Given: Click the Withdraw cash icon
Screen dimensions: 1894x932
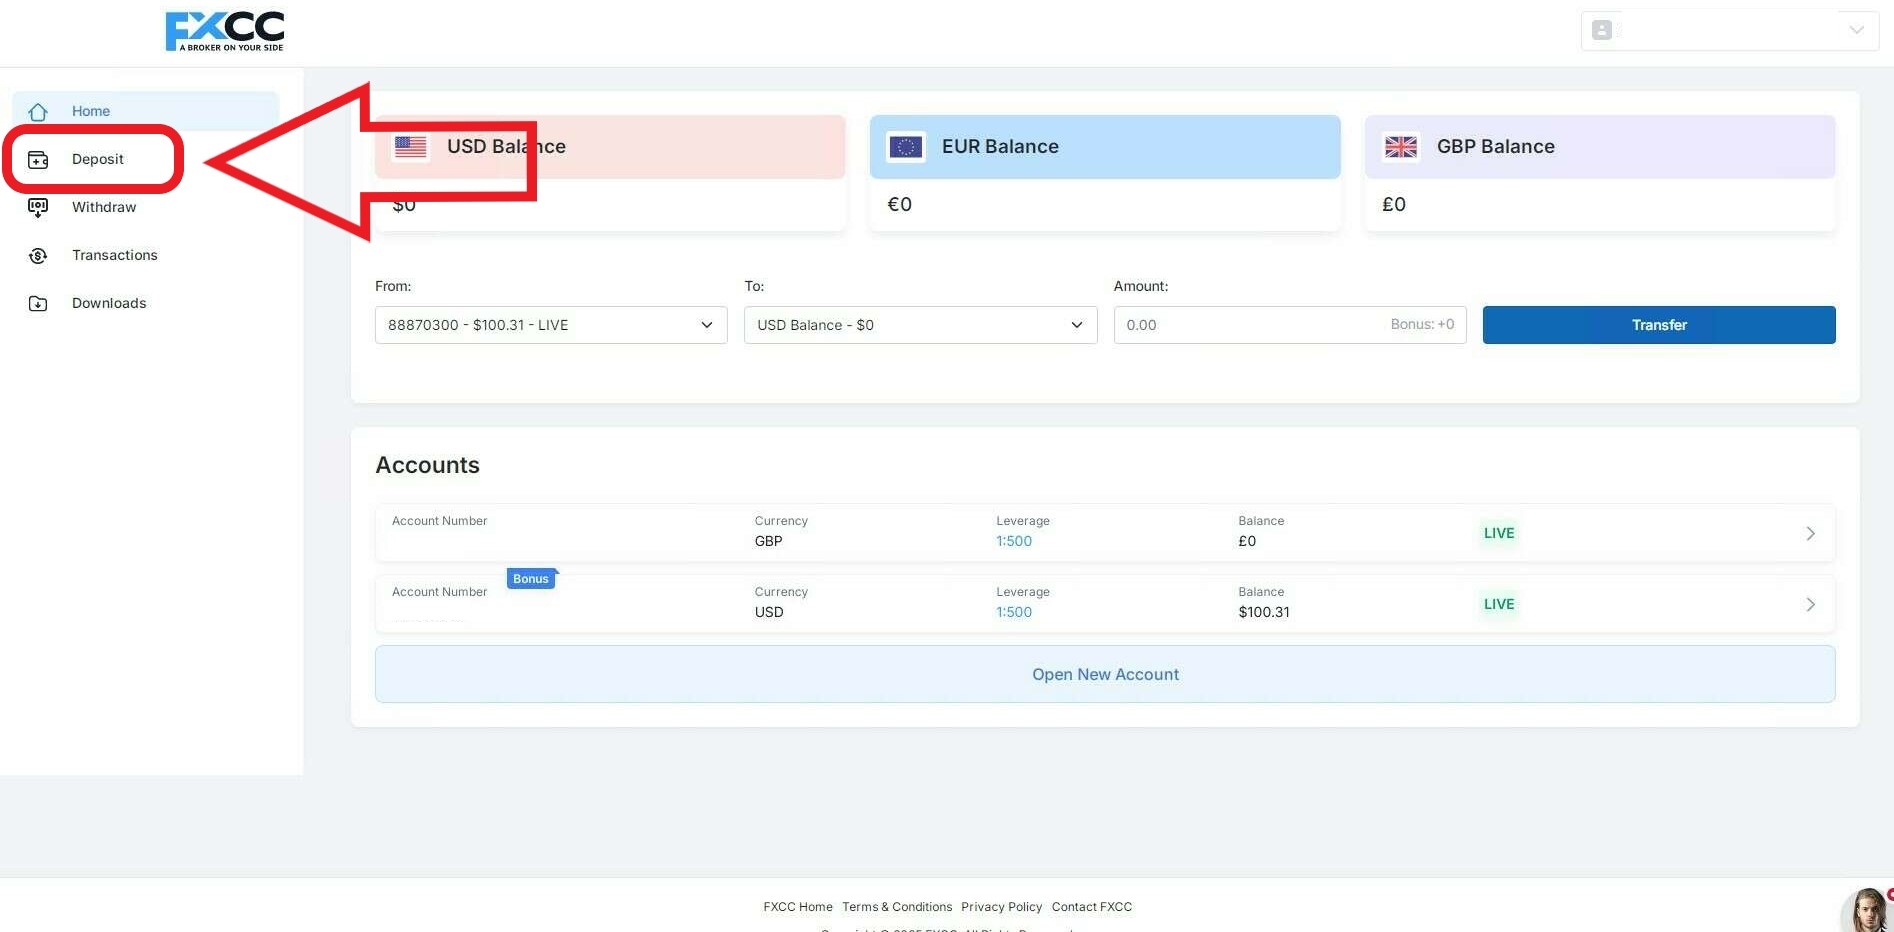Looking at the screenshot, I should 38,208.
